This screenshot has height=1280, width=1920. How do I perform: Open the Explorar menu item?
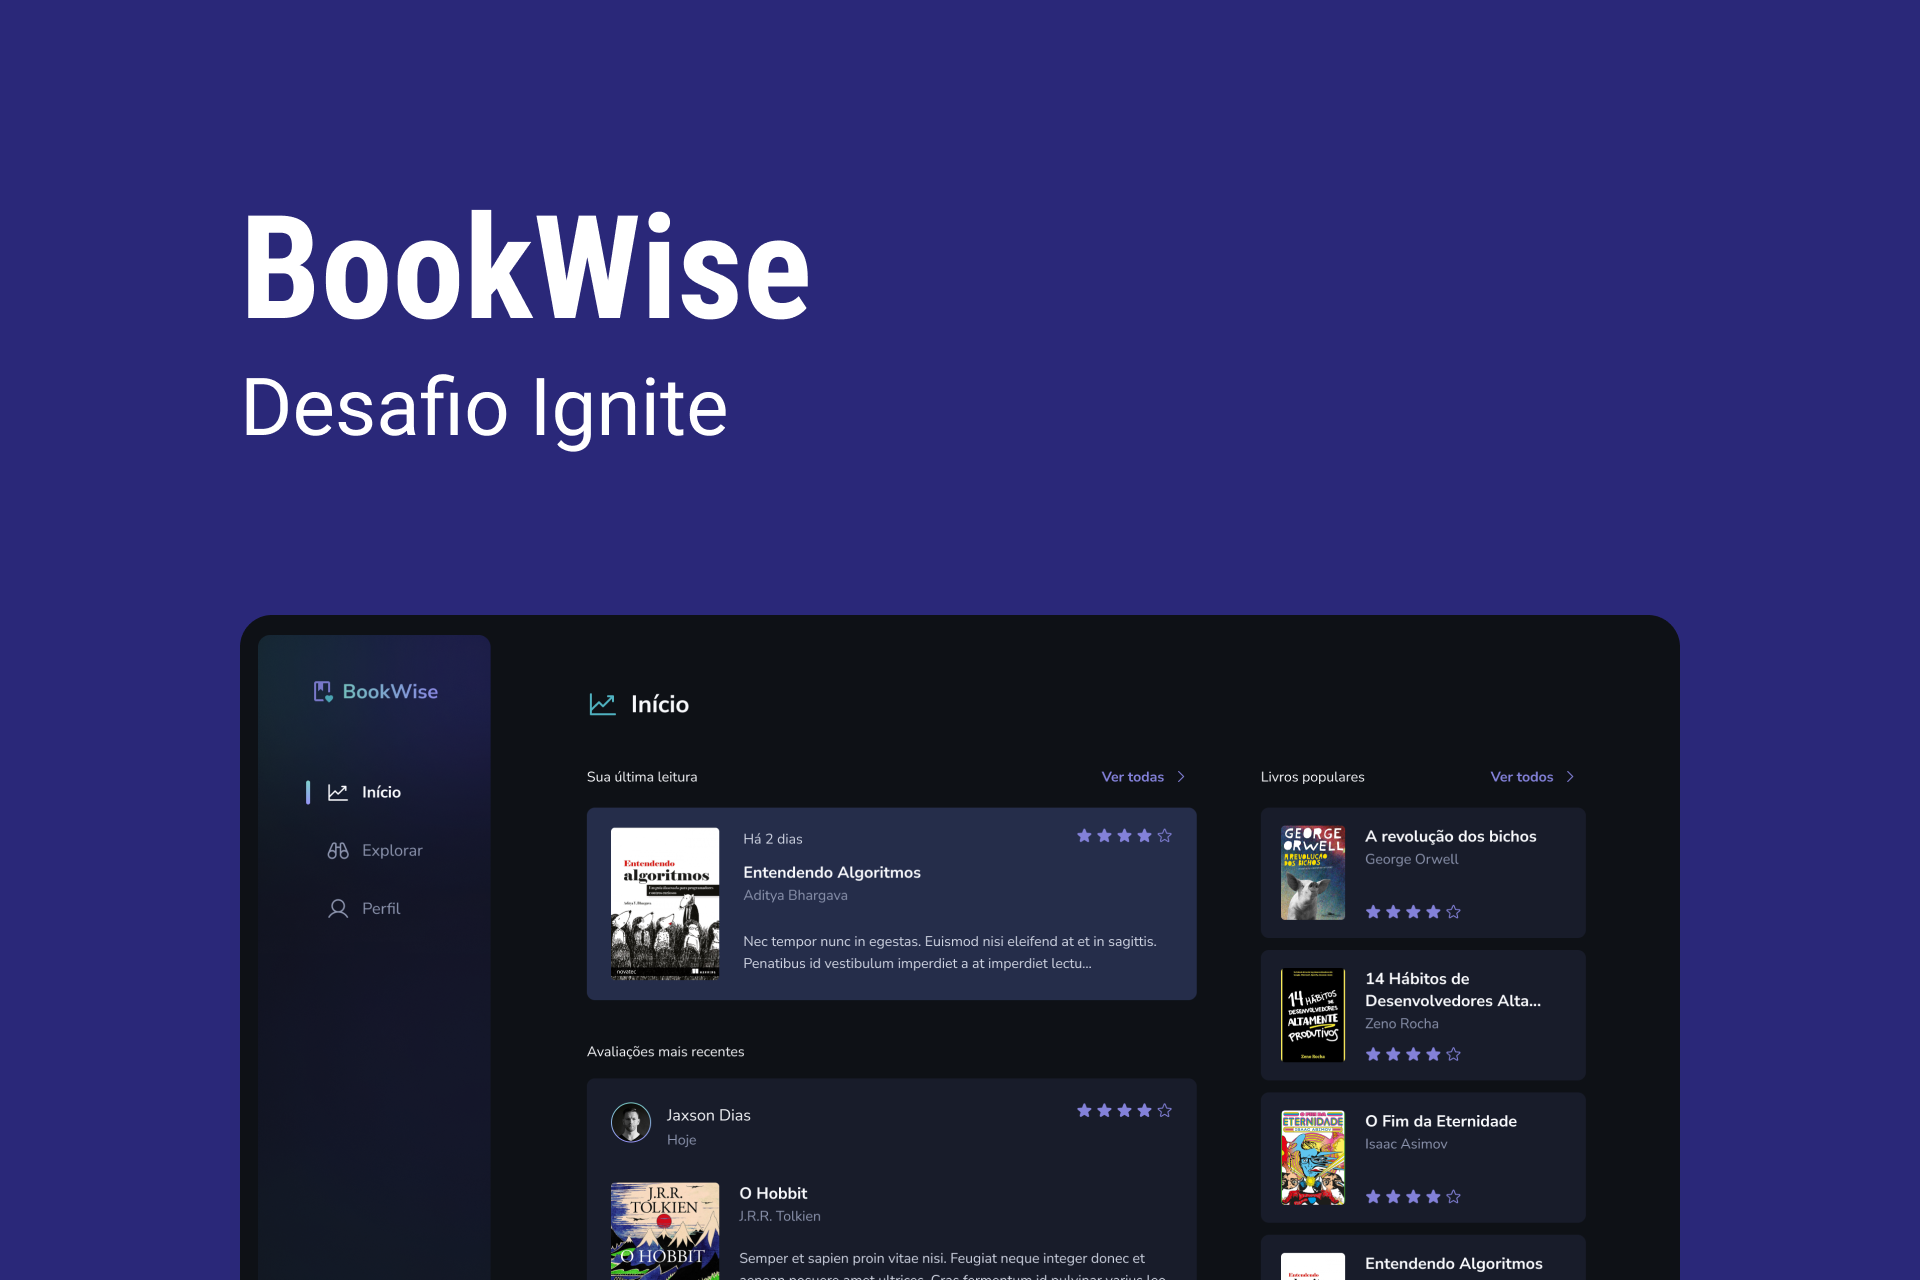coord(375,850)
